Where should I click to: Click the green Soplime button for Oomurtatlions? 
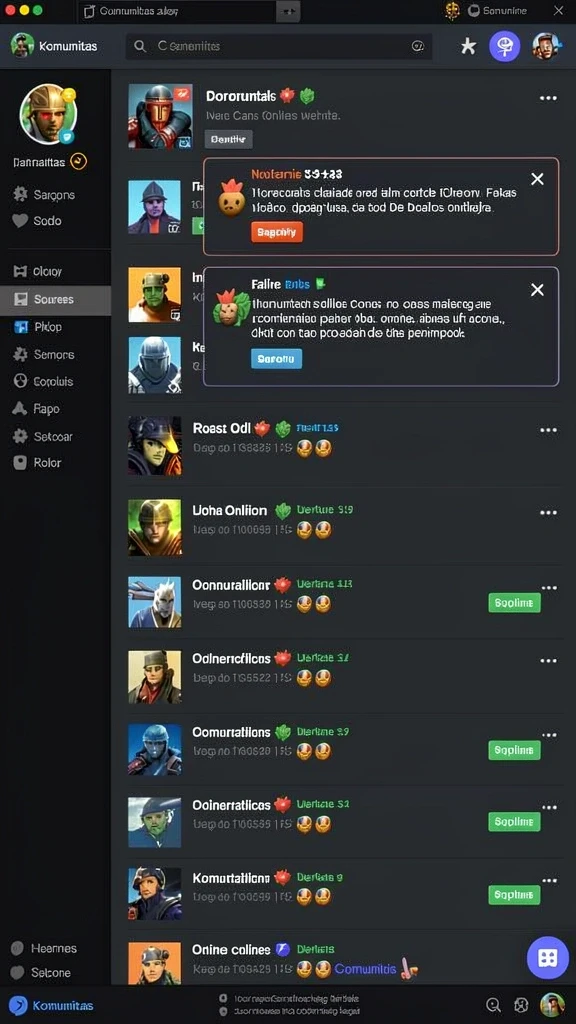point(514,750)
